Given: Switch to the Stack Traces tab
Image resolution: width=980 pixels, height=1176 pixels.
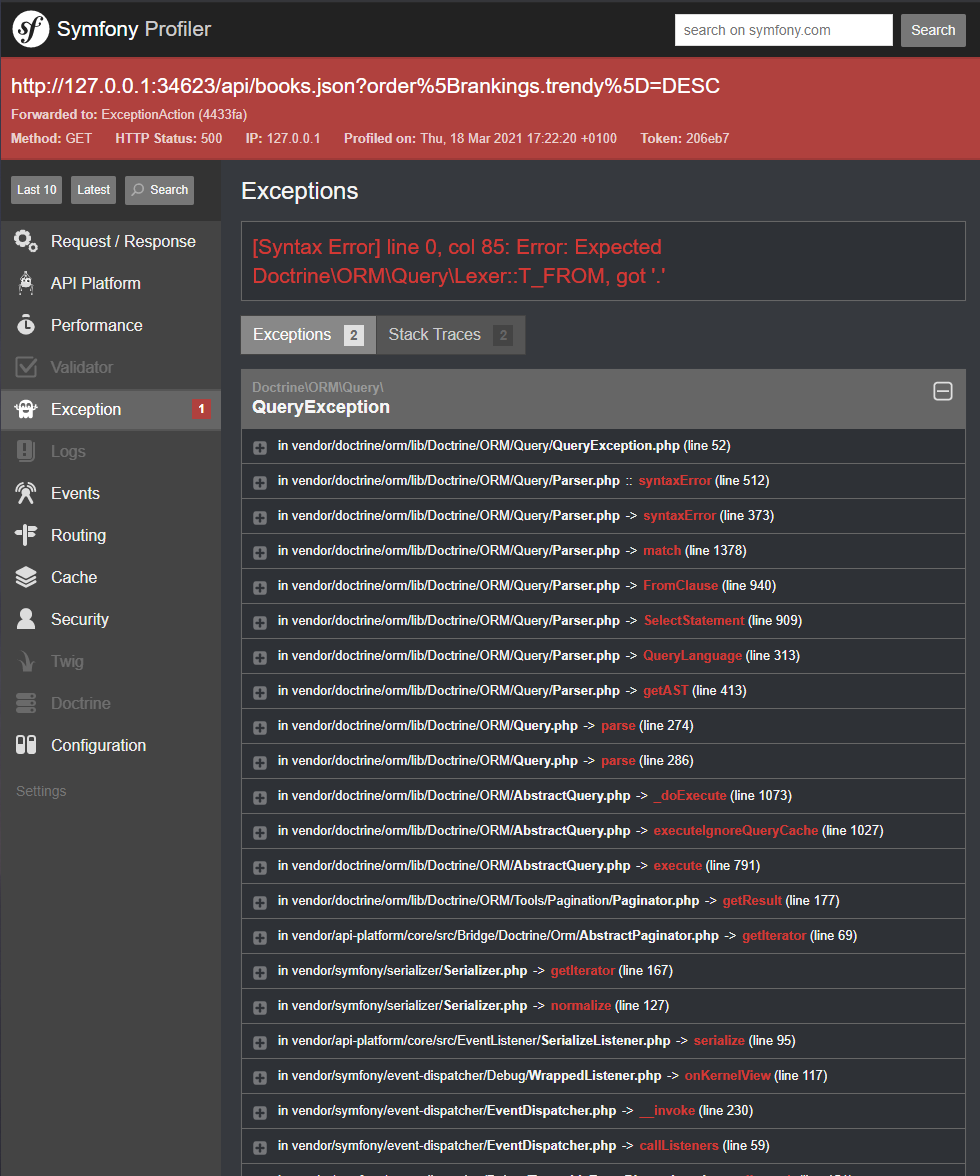Looking at the screenshot, I should [450, 334].
